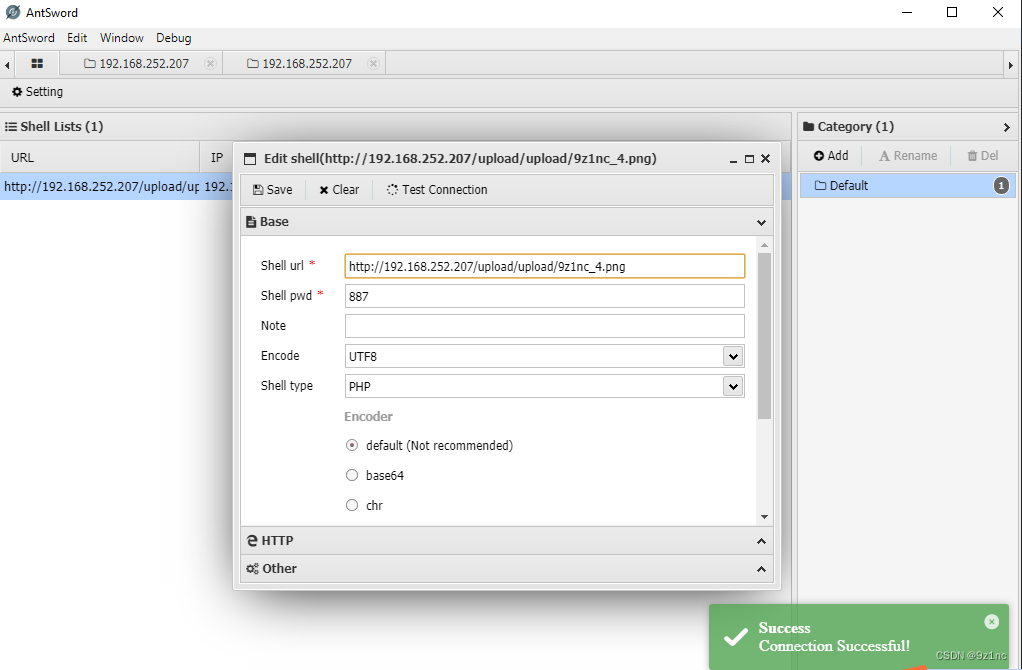Delete the selected category with Del
The width and height of the screenshot is (1022, 670).
coord(983,156)
